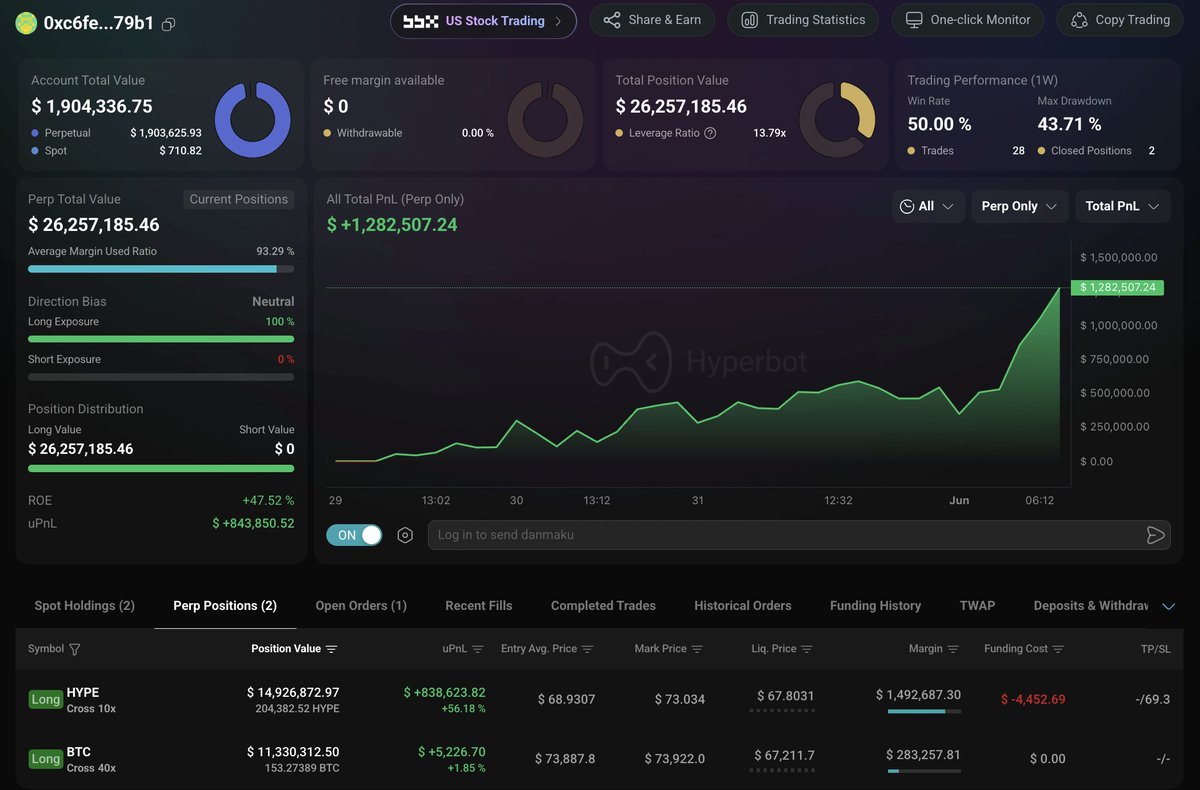Click BTC margin usage bar
1200x790 pixels.
924,771
